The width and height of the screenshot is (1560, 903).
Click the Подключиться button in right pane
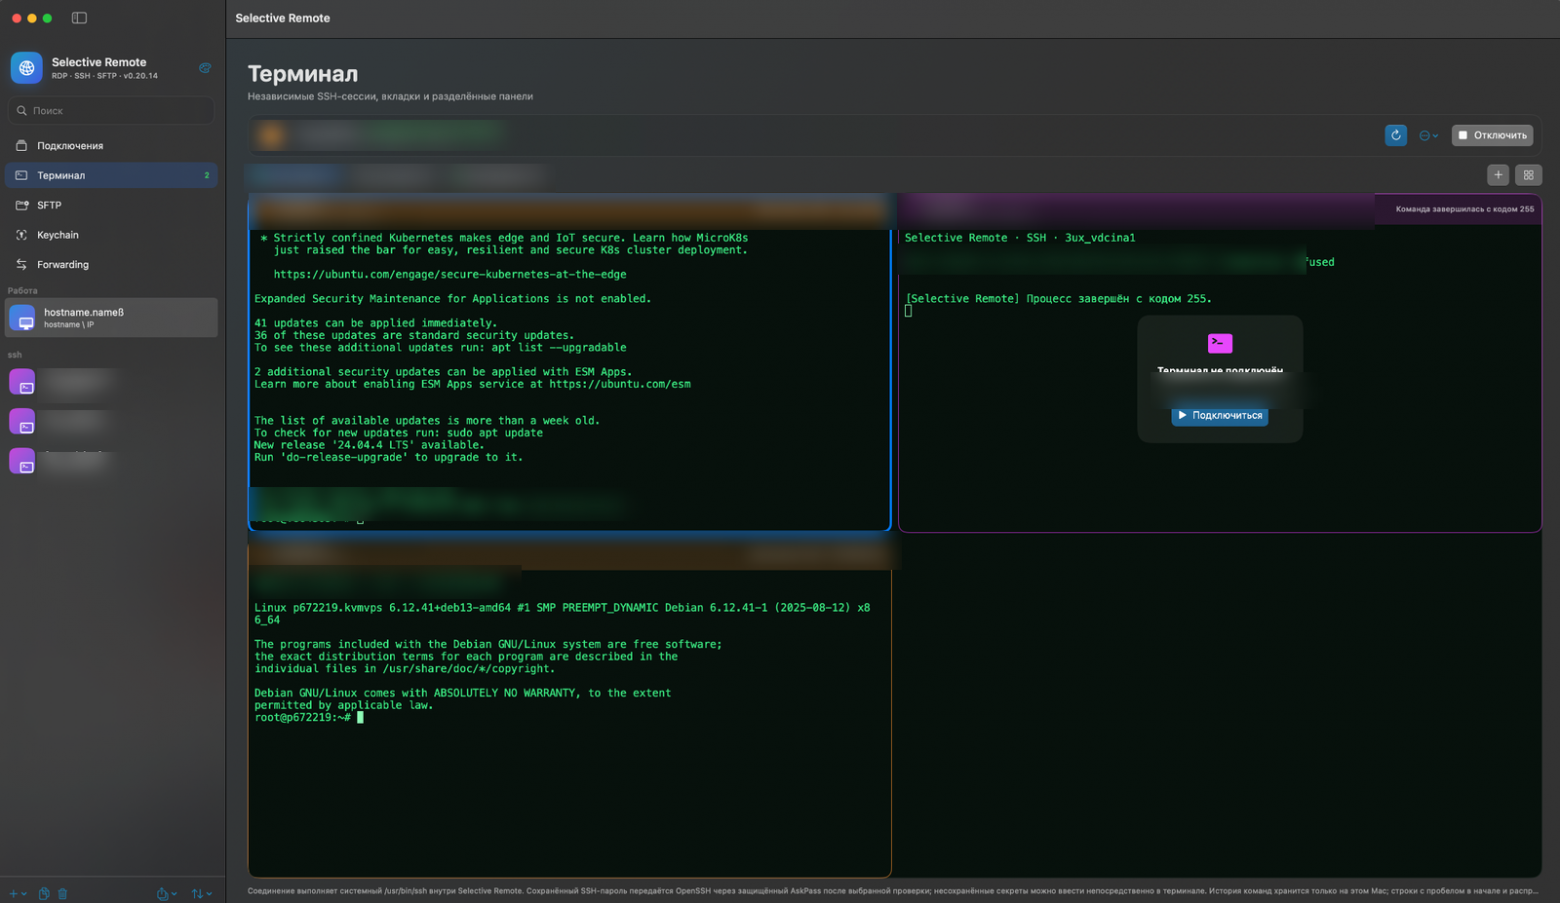tap(1219, 415)
